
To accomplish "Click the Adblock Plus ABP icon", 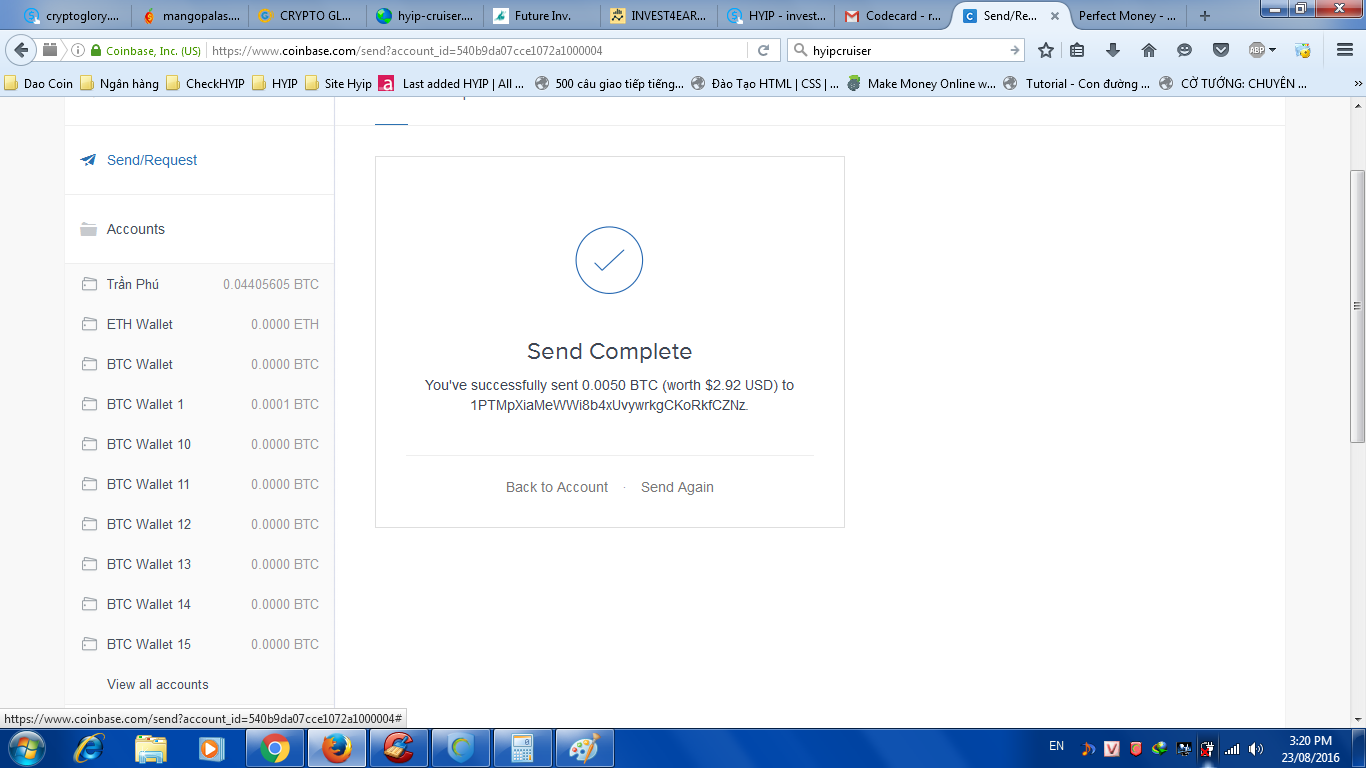I will click(x=1257, y=50).
